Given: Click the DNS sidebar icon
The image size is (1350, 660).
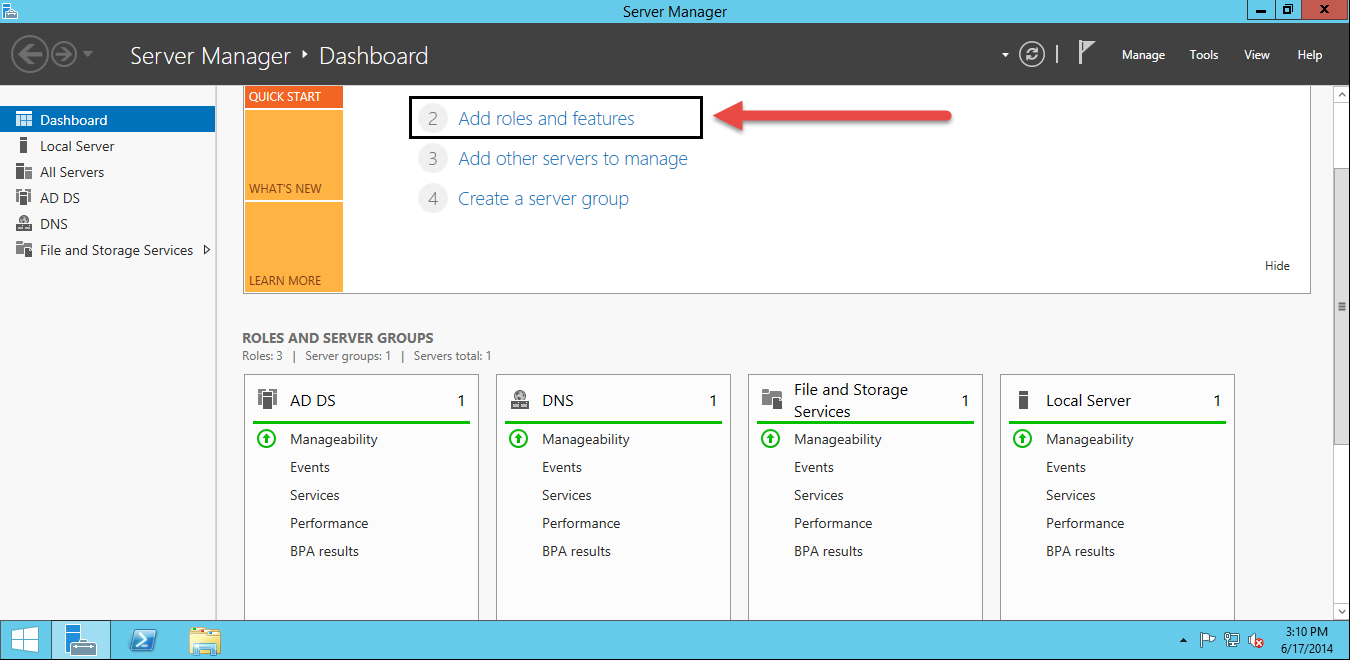Looking at the screenshot, I should click(24, 224).
